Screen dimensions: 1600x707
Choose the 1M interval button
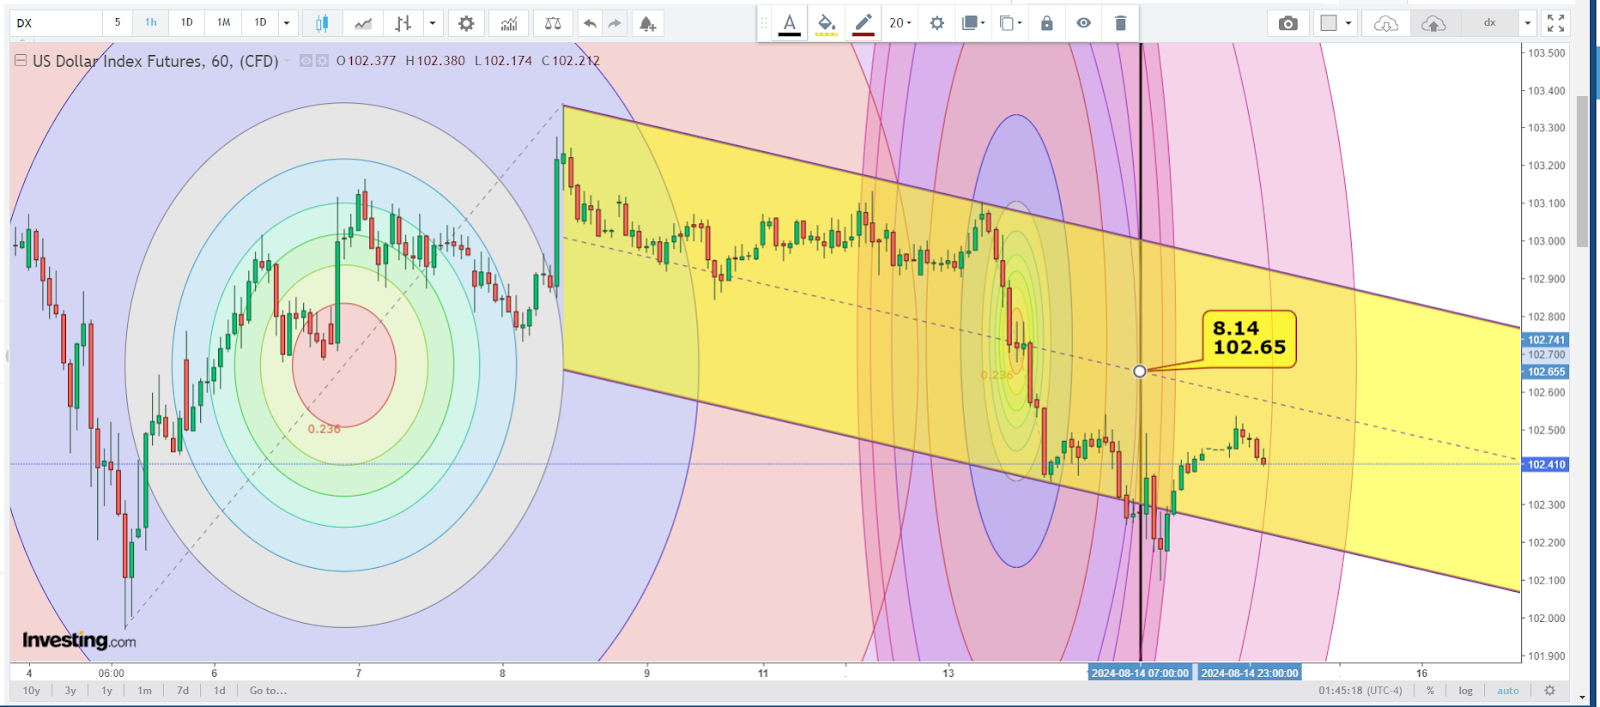coord(224,23)
